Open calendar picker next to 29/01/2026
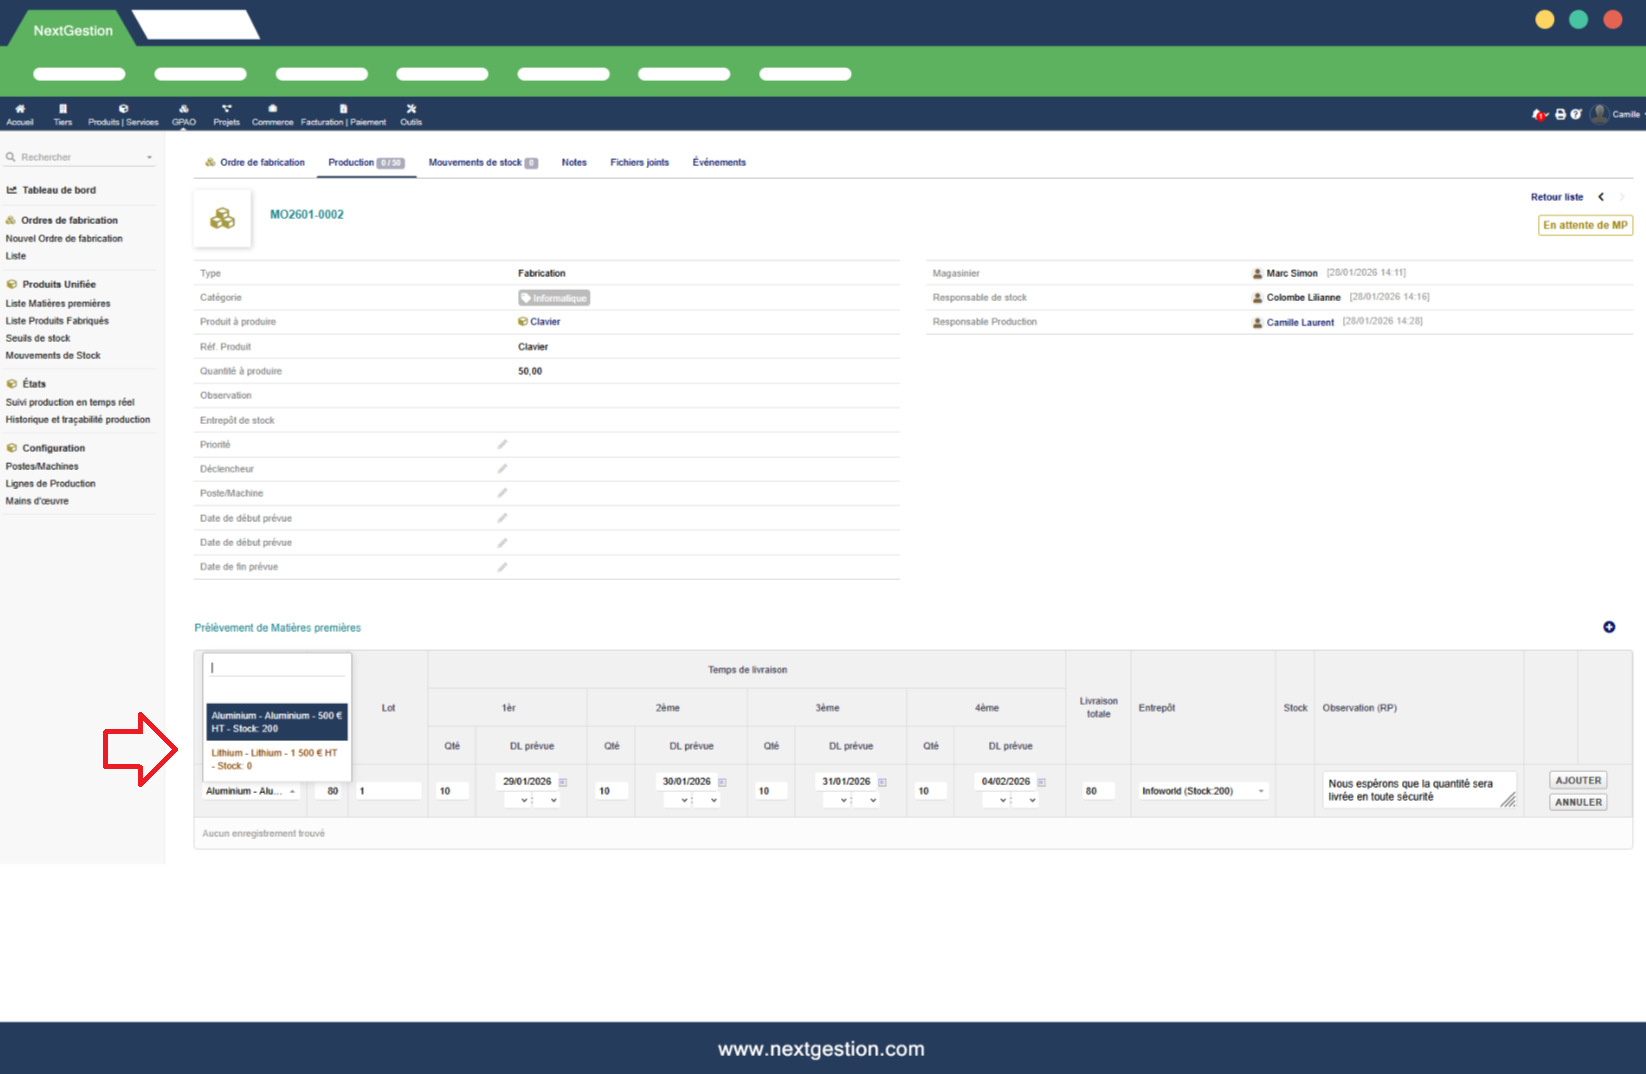1646x1074 pixels. click(x=563, y=782)
